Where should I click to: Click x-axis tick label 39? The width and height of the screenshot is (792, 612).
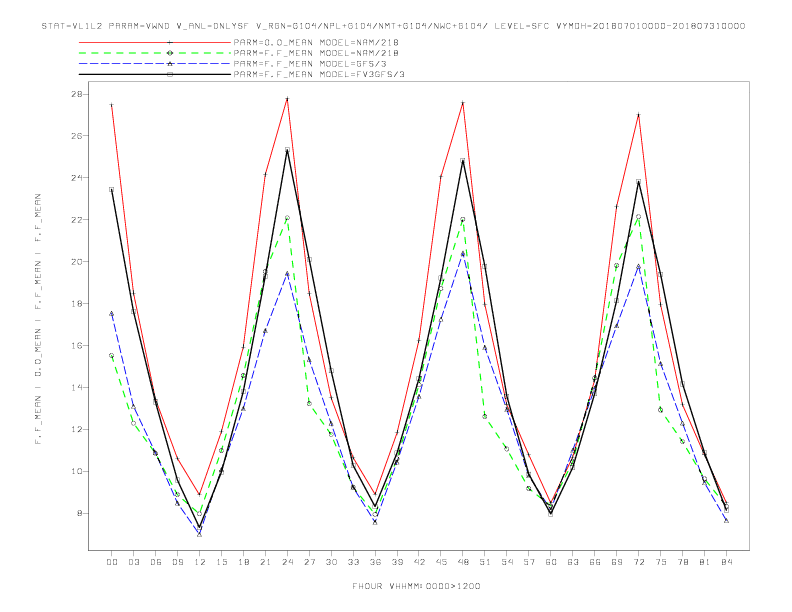tap(397, 562)
